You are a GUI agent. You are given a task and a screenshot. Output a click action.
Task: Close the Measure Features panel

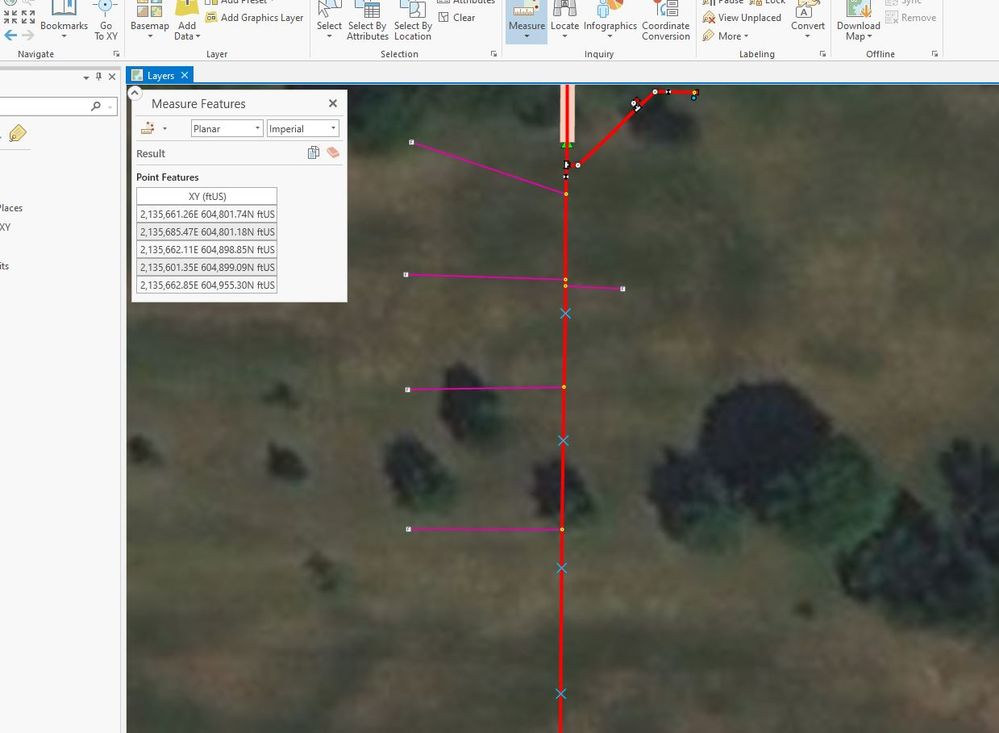(333, 103)
